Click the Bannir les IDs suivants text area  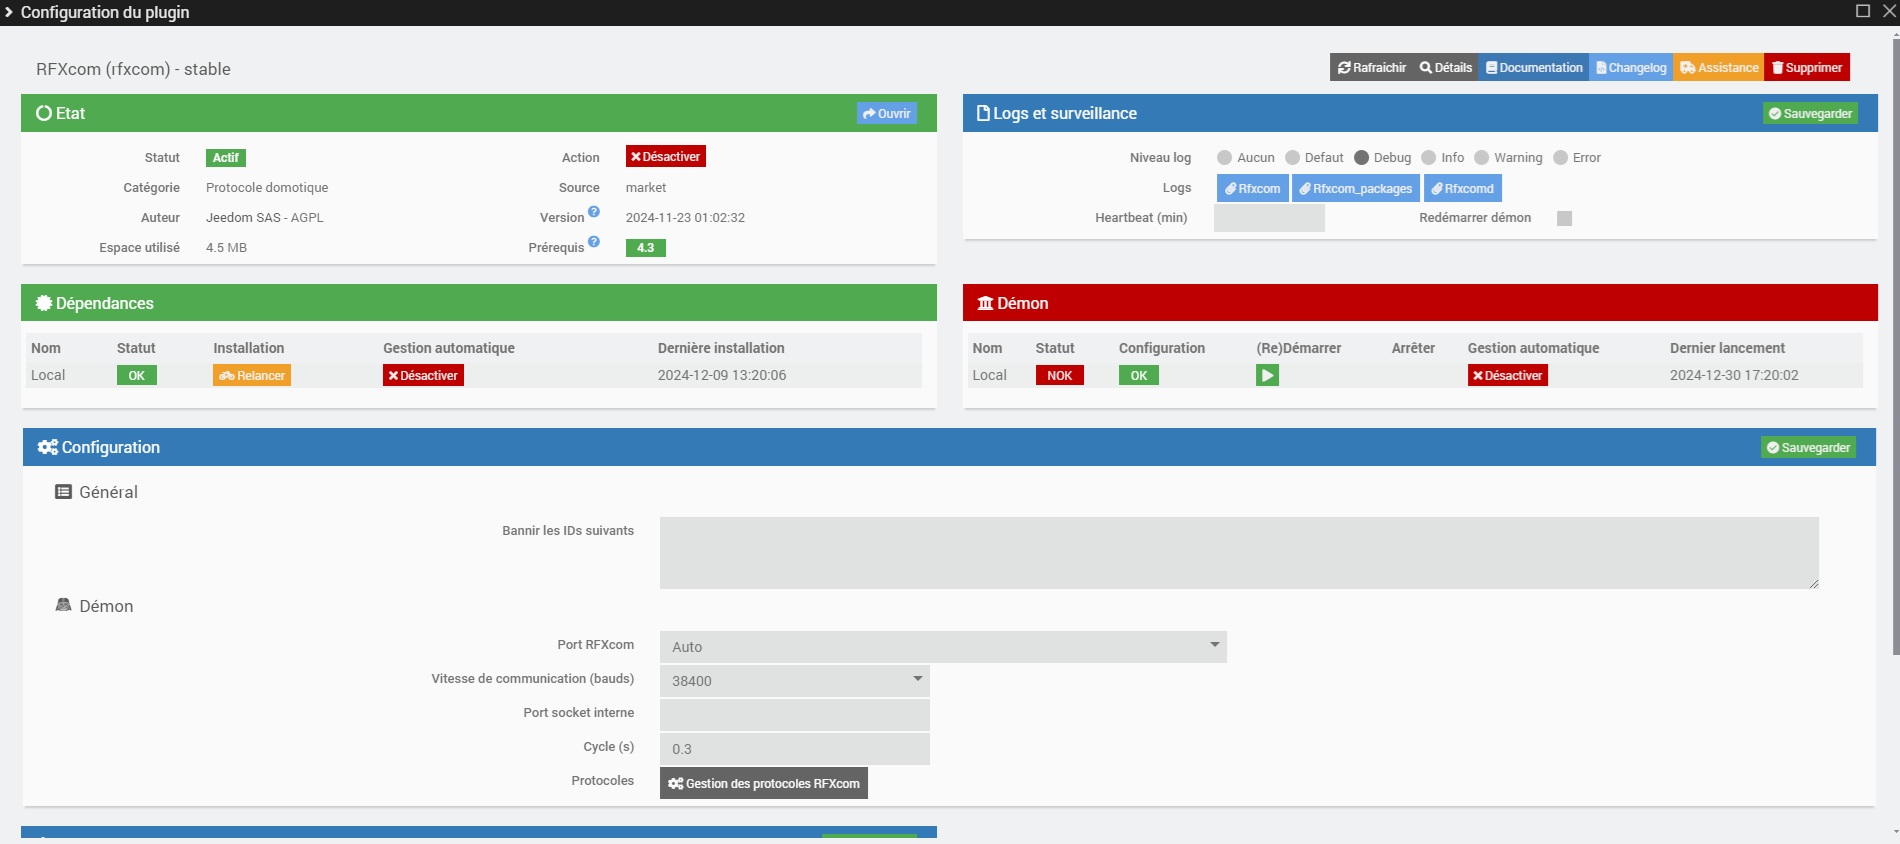click(1238, 553)
